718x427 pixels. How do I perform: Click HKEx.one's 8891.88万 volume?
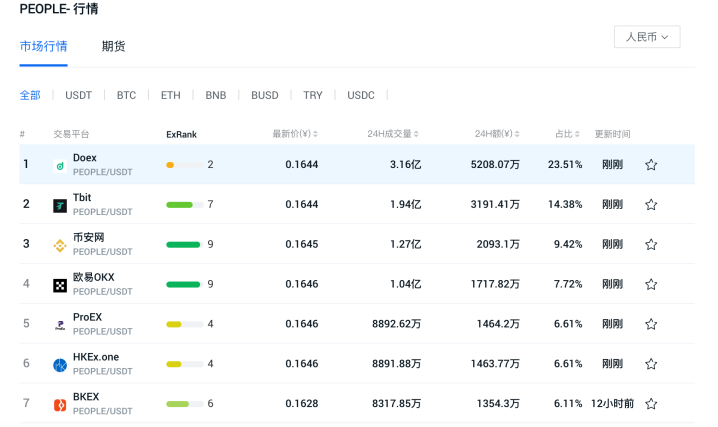(x=397, y=364)
